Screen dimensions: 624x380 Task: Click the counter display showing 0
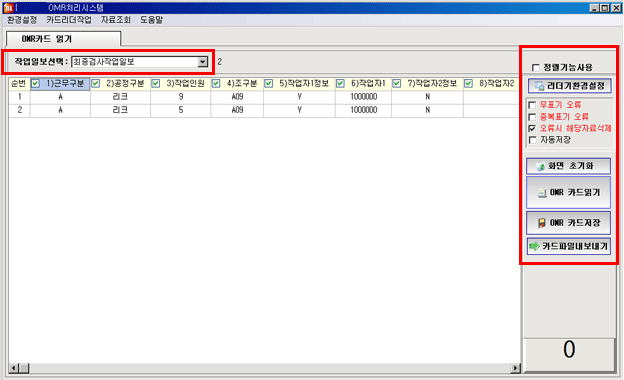click(x=569, y=354)
